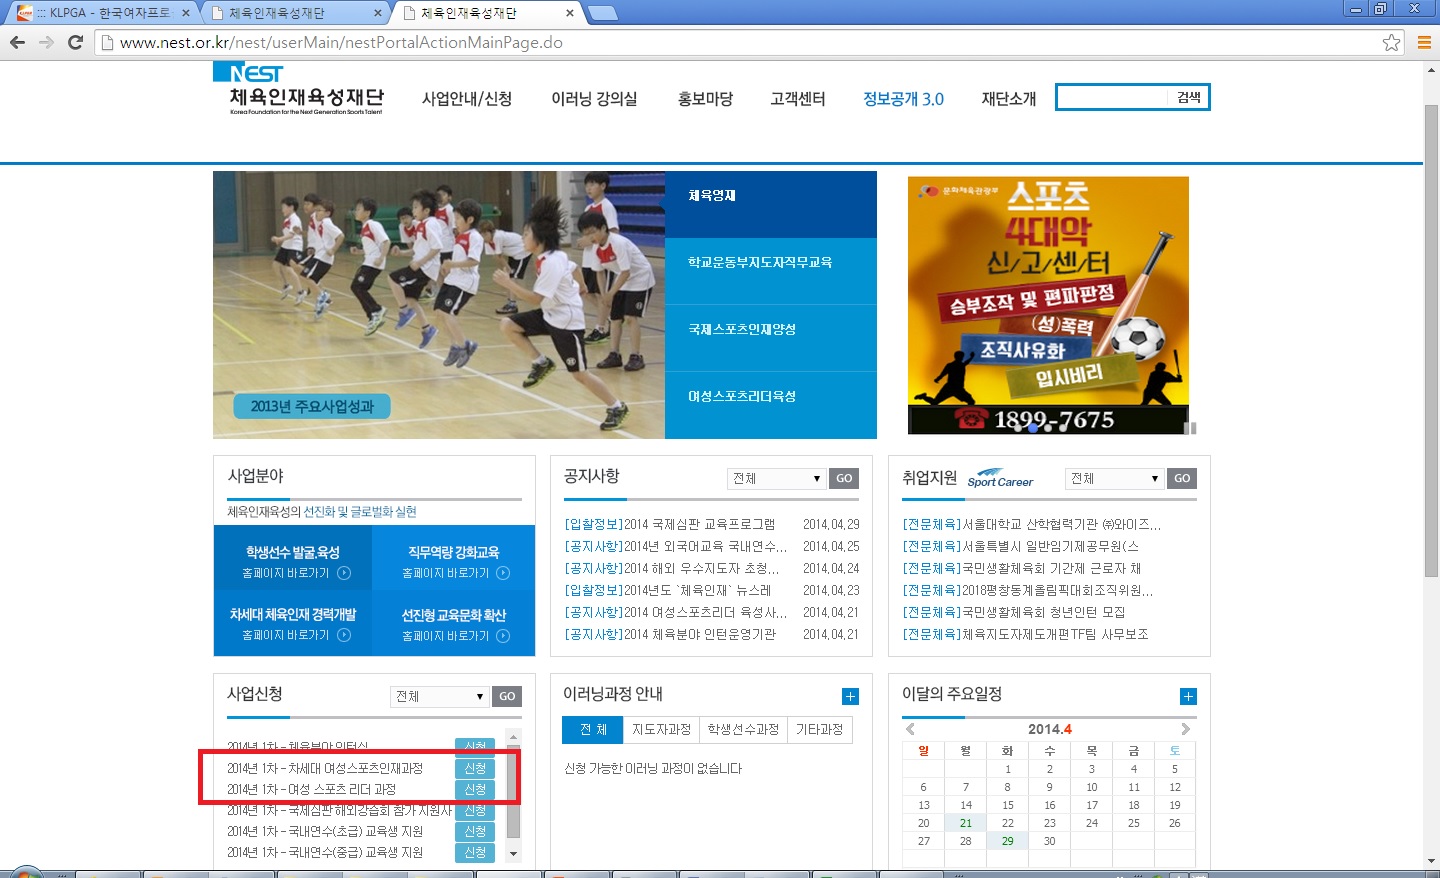Open the 이러닝 강의실 menu
Viewport: 1440px width, 878px height.
(594, 98)
